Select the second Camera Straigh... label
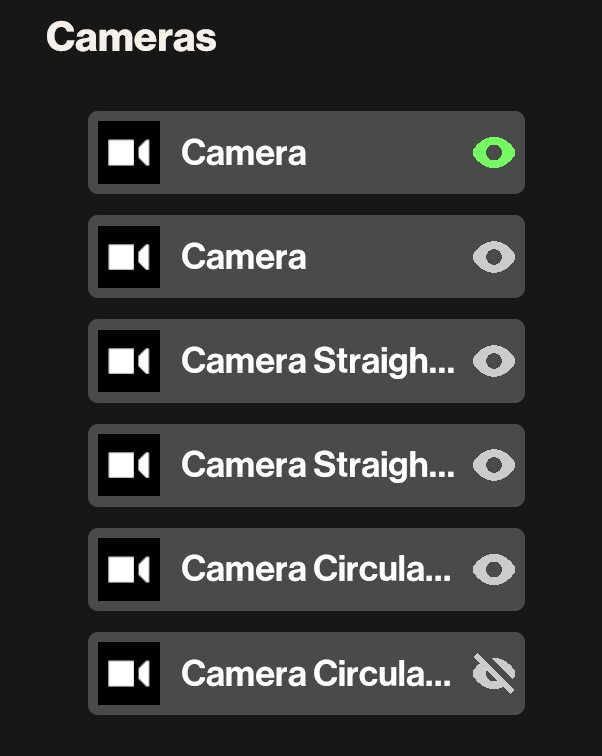The height and width of the screenshot is (756, 602). tap(317, 465)
